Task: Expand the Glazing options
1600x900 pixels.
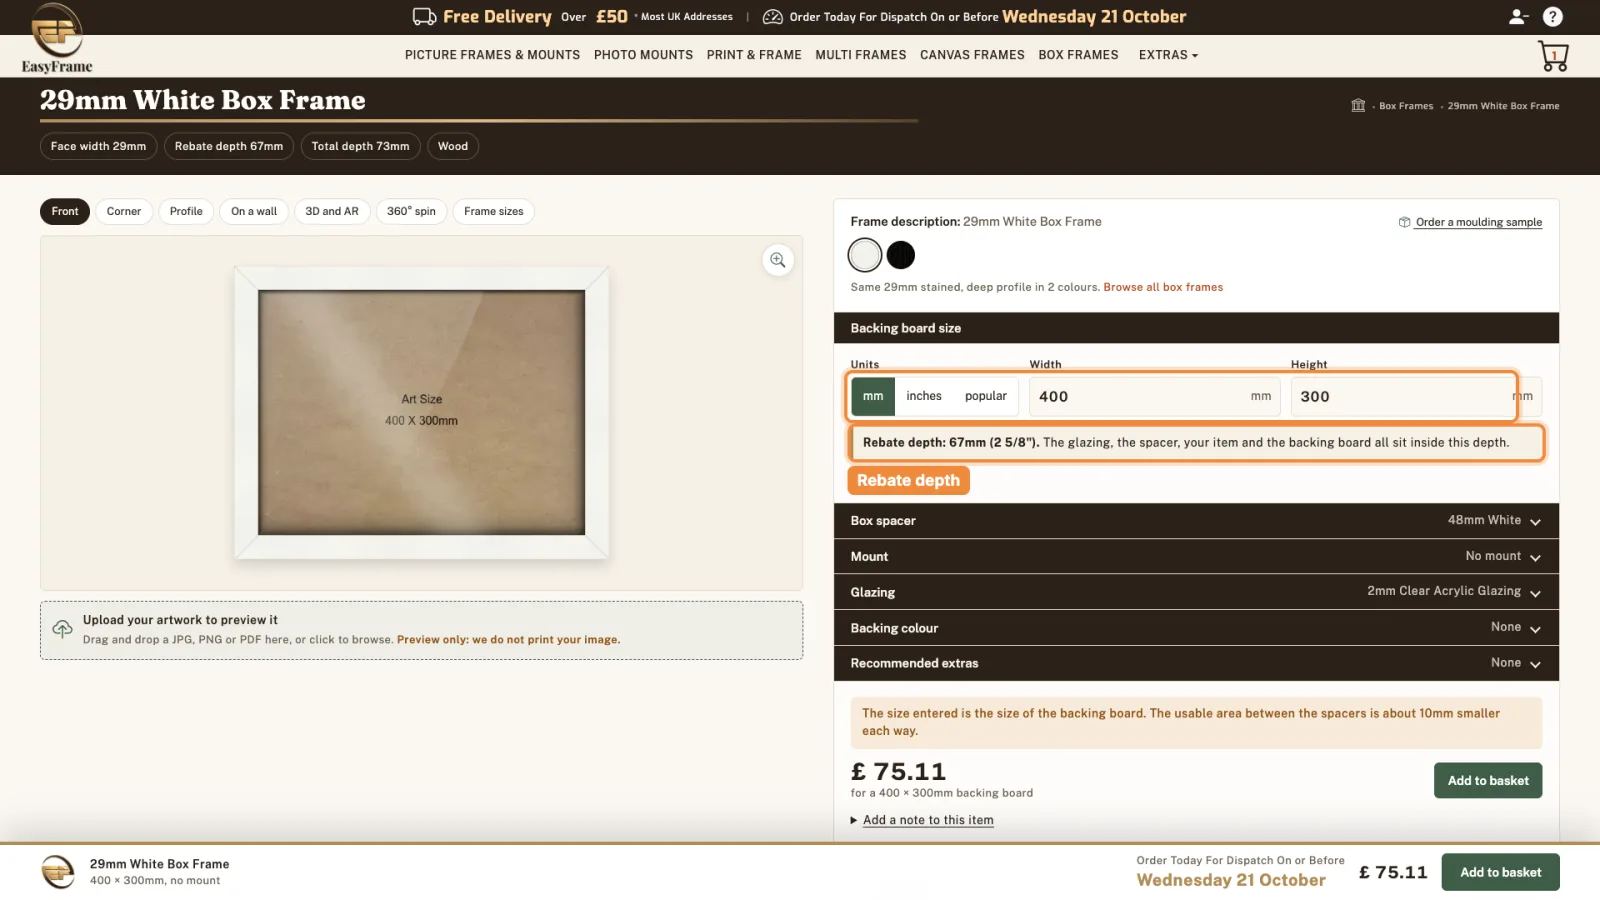Action: coord(1196,592)
